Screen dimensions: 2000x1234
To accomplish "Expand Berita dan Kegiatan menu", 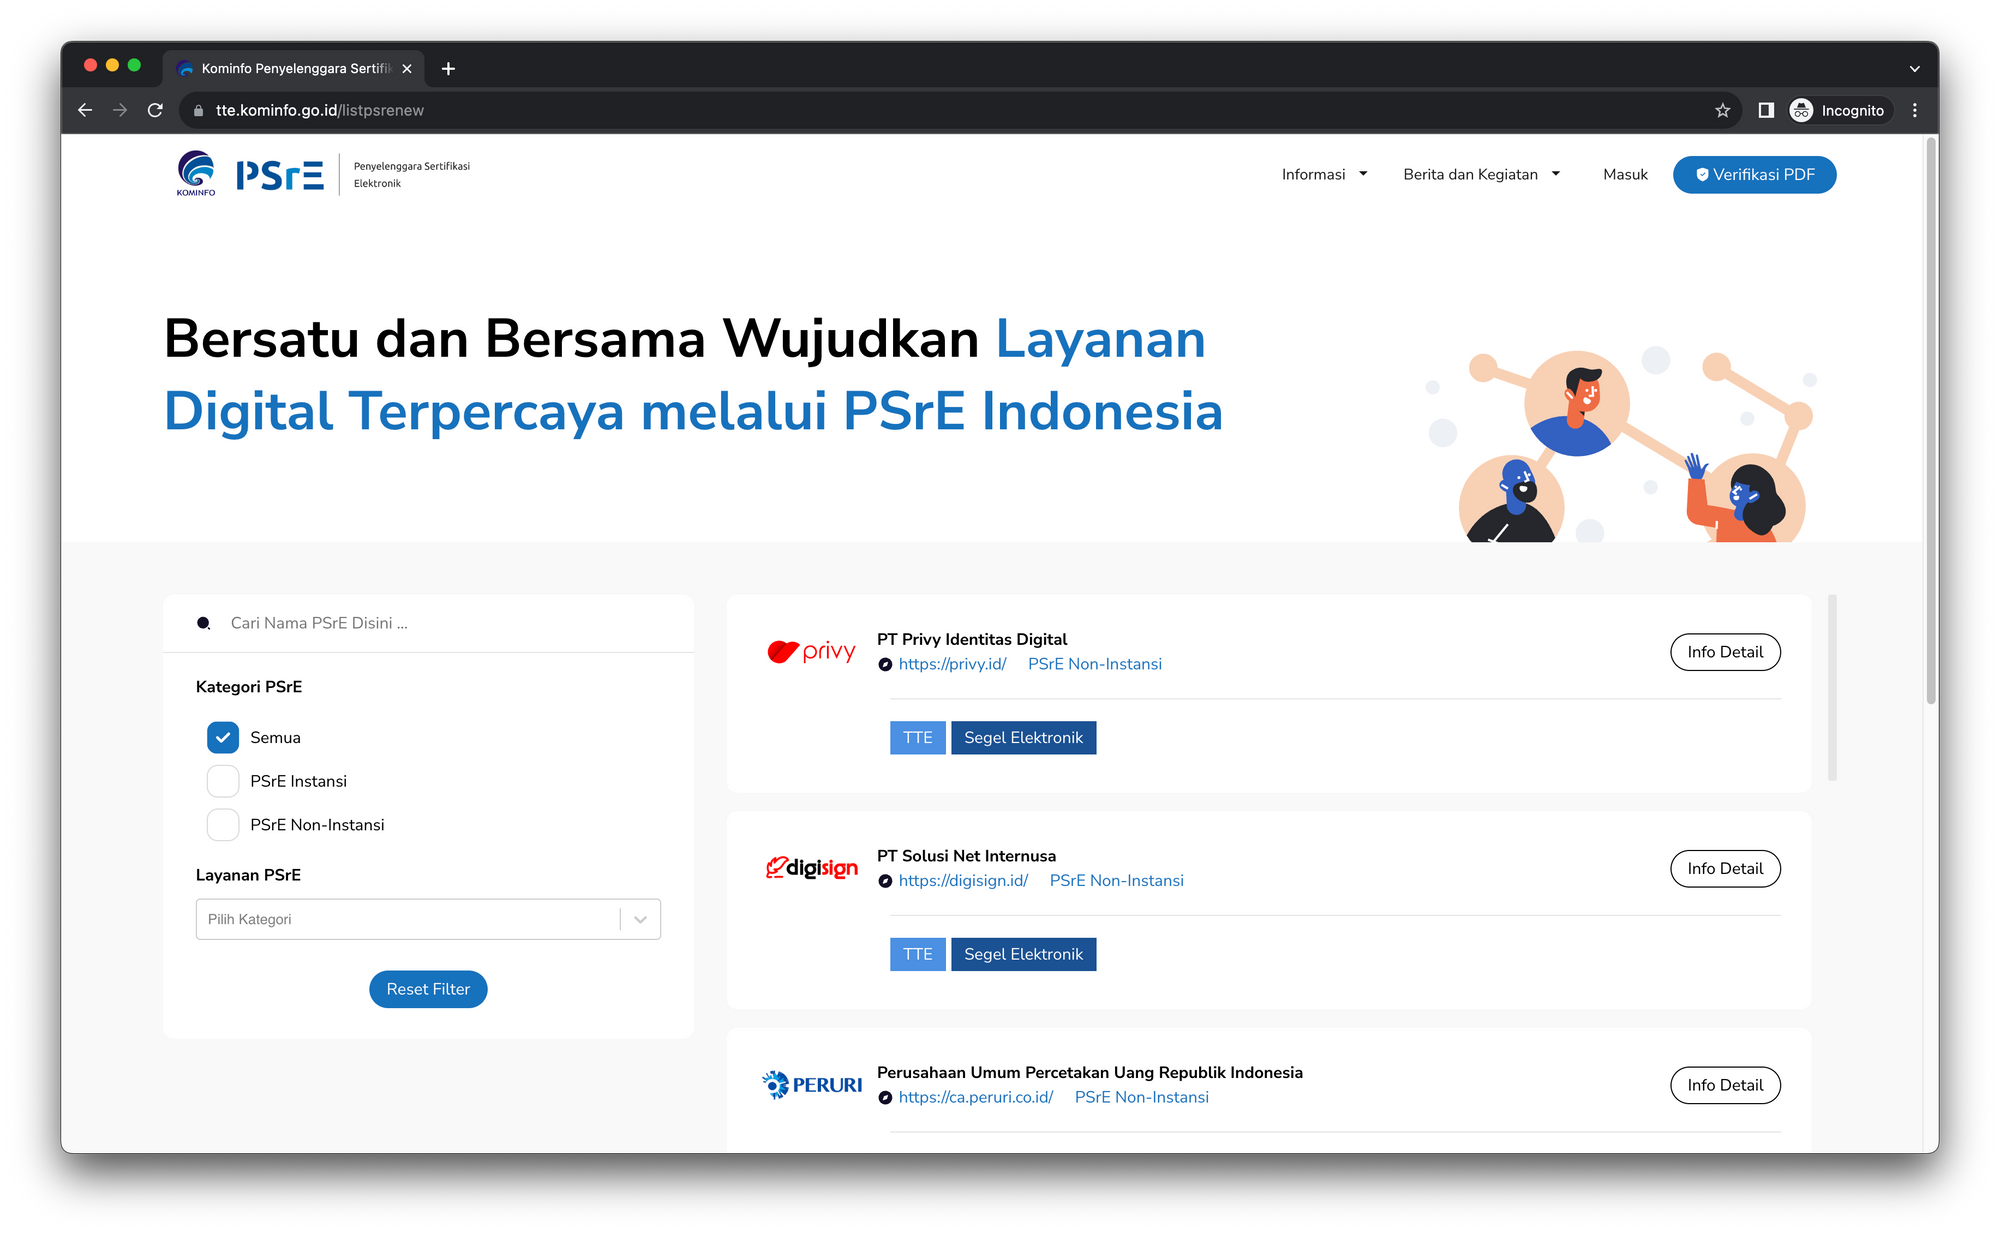I will coord(1481,174).
